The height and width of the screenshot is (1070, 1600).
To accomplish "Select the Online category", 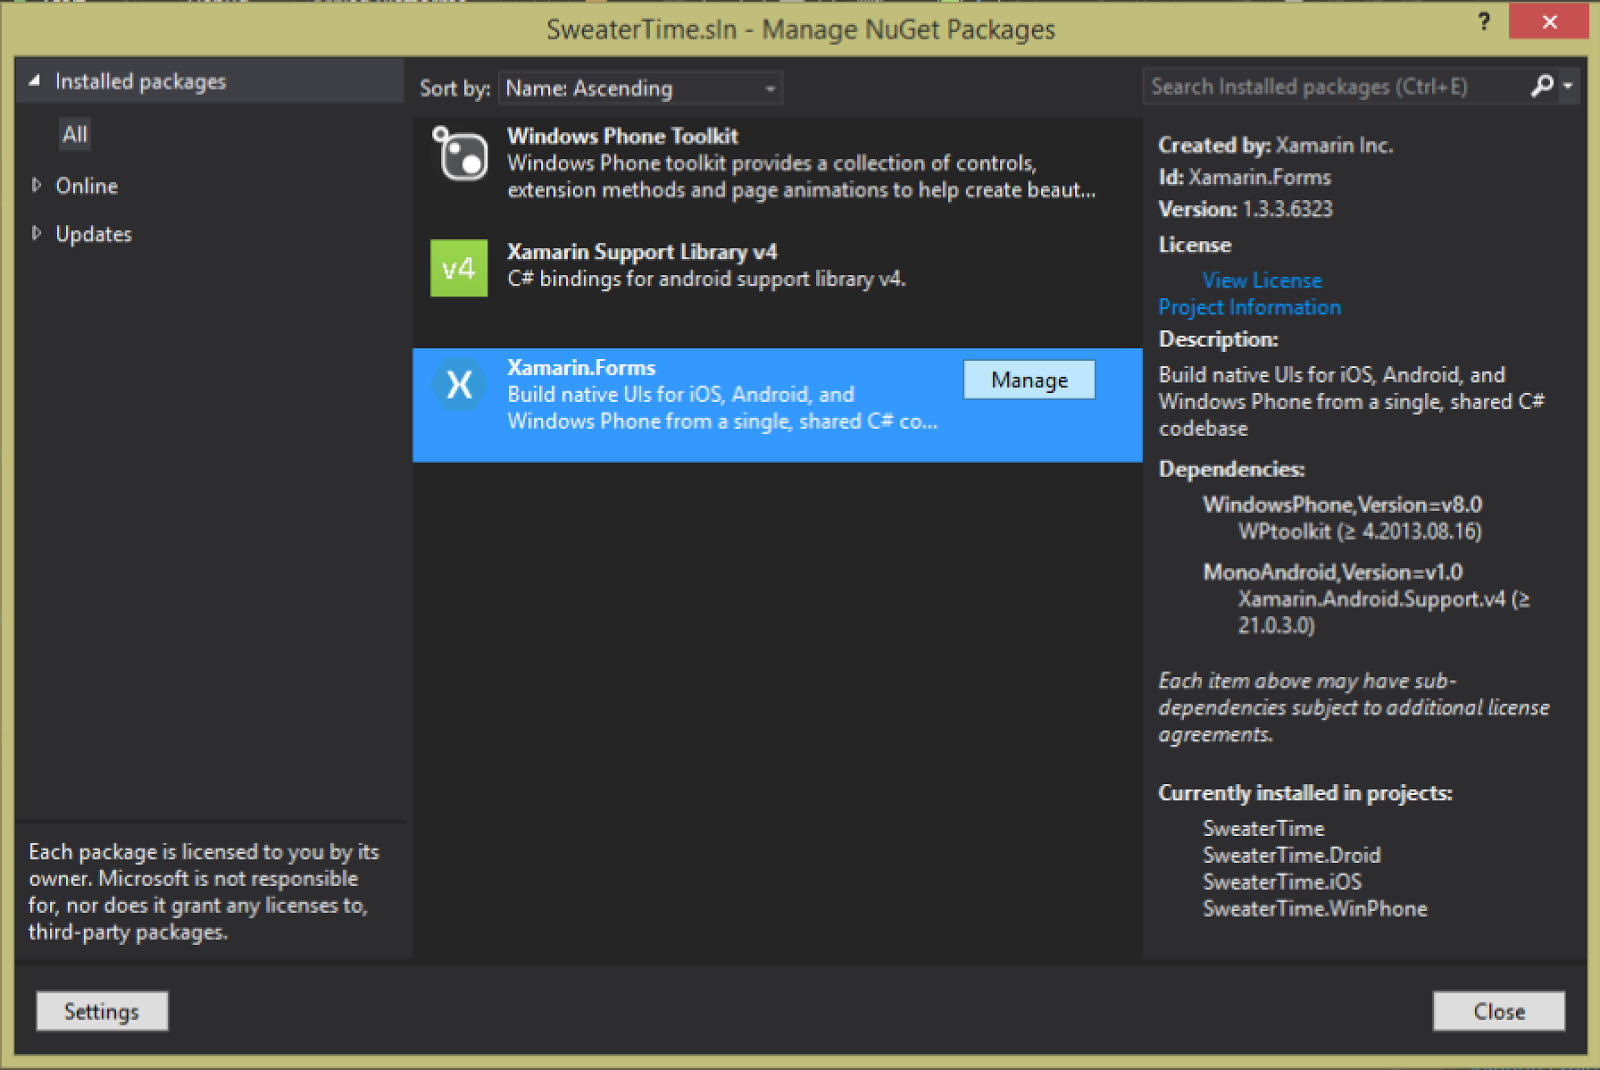I will [x=87, y=186].
